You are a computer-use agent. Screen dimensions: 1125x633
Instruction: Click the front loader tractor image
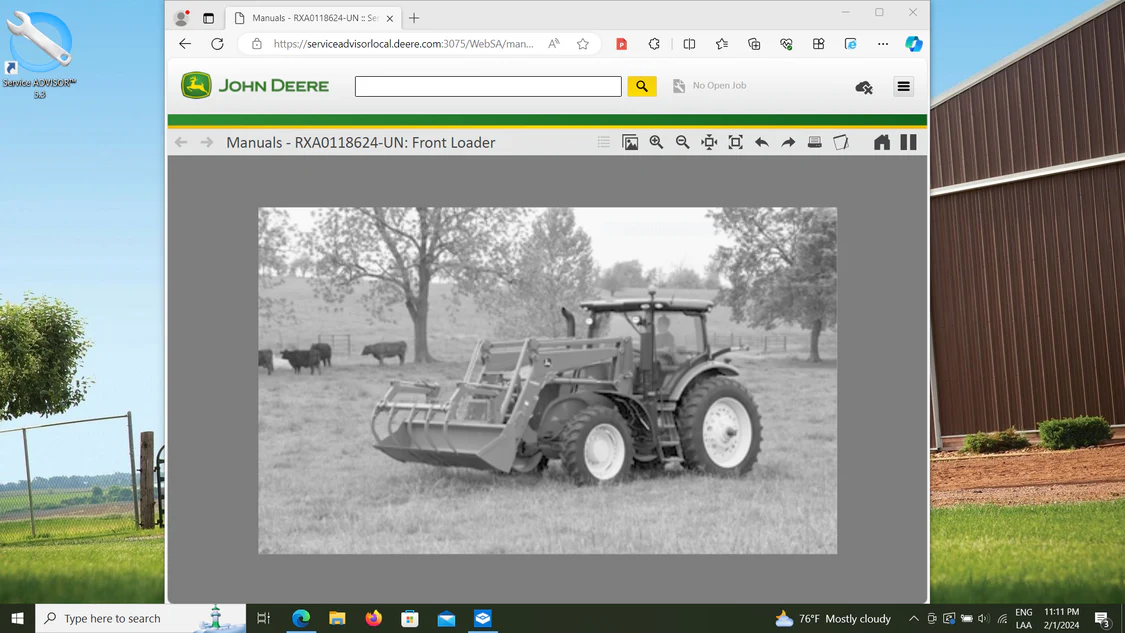point(547,380)
